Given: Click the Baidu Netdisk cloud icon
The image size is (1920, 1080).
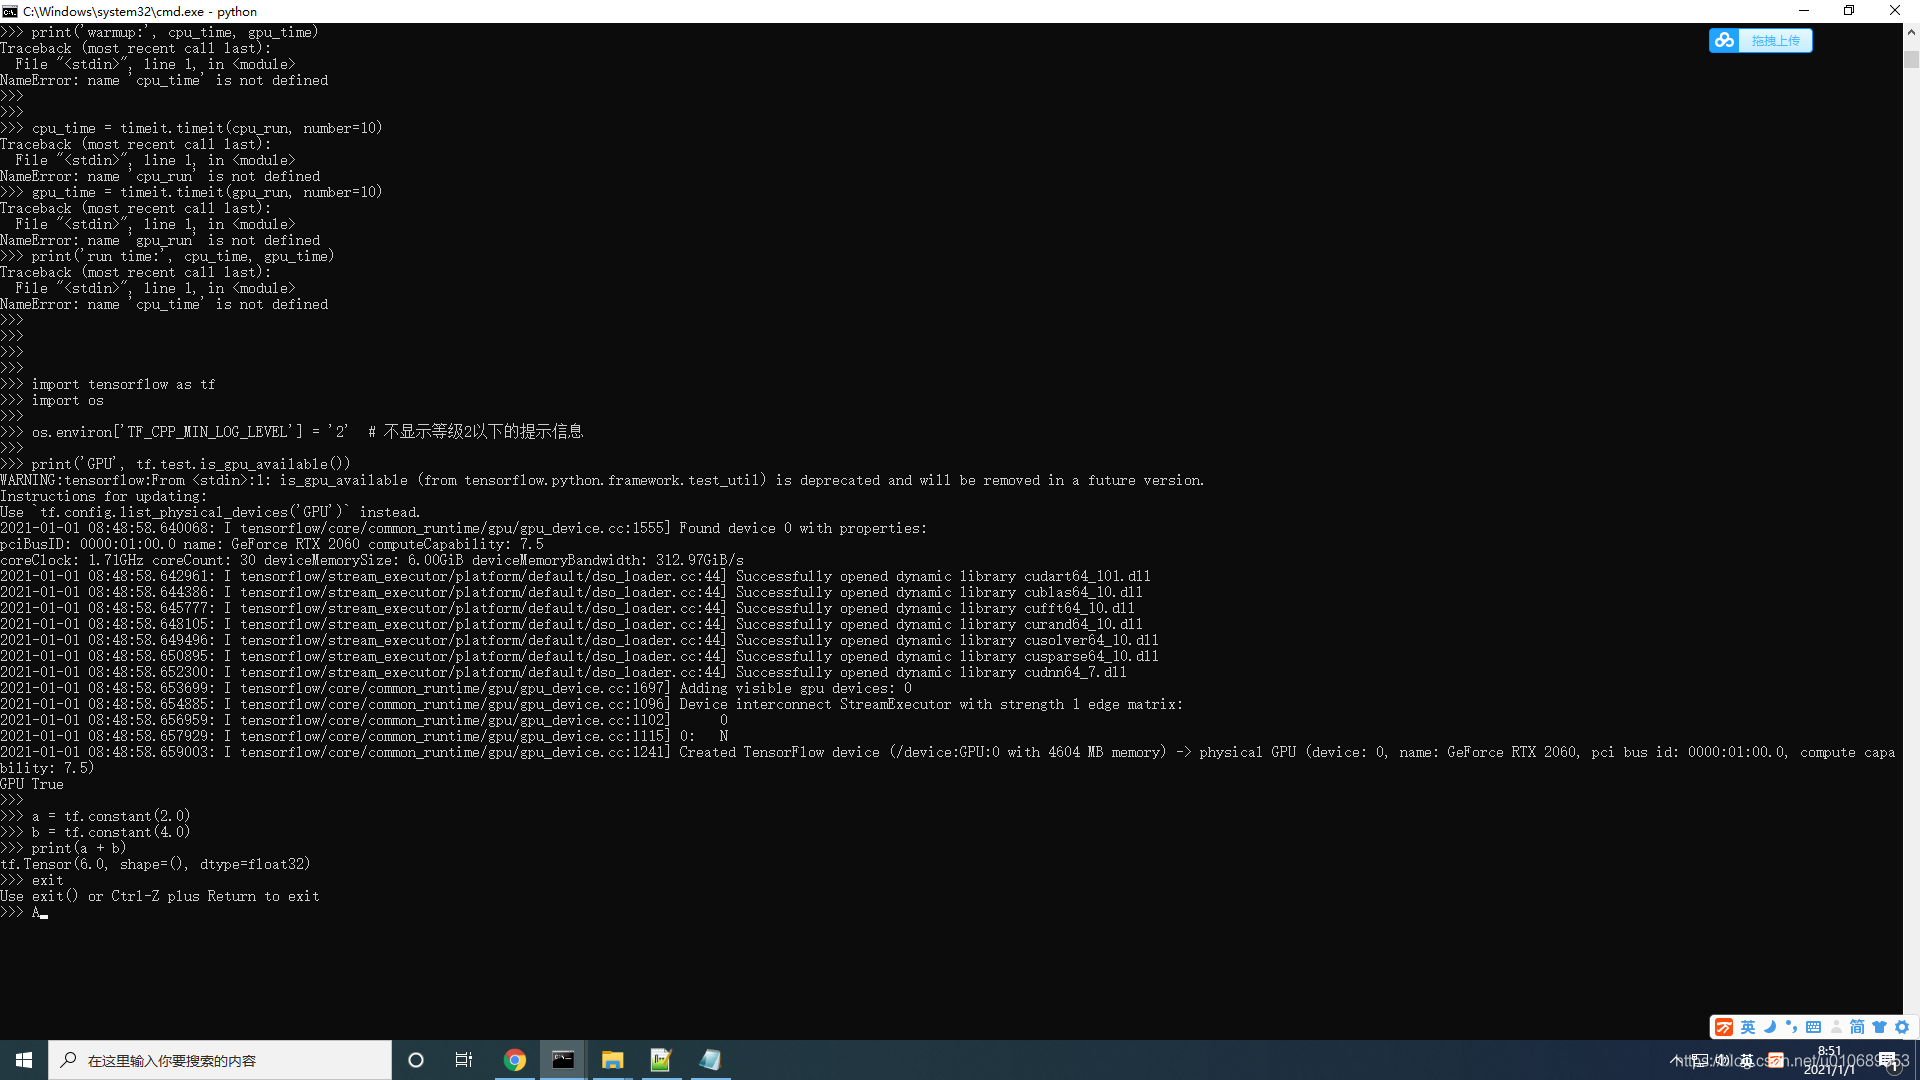Looking at the screenshot, I should click(1724, 40).
